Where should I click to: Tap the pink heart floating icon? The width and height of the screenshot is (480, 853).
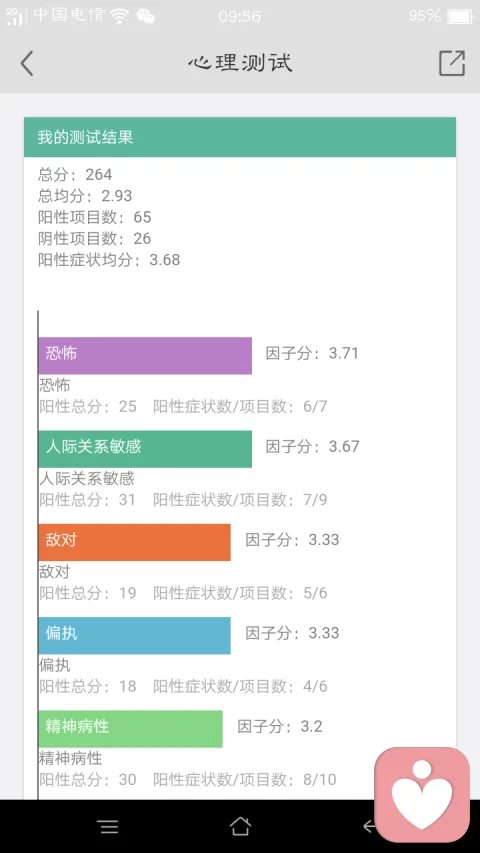tap(422, 795)
